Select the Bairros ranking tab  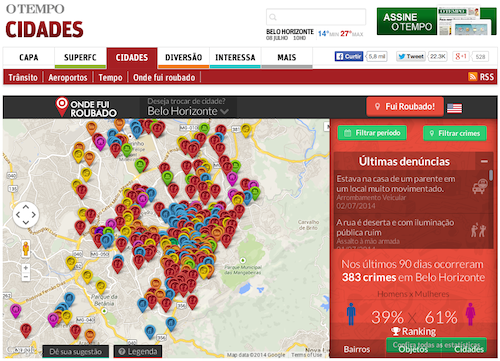(x=357, y=349)
